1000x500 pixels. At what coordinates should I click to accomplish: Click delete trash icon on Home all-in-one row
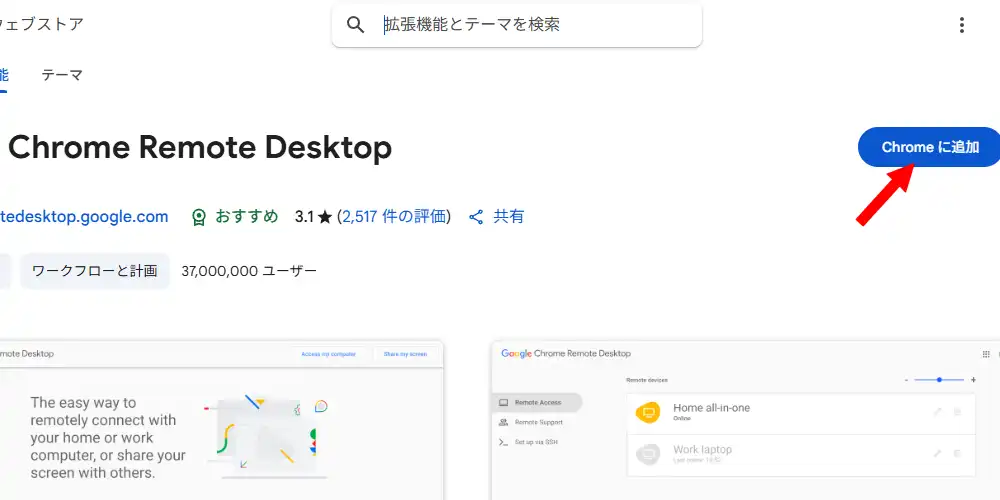click(957, 412)
